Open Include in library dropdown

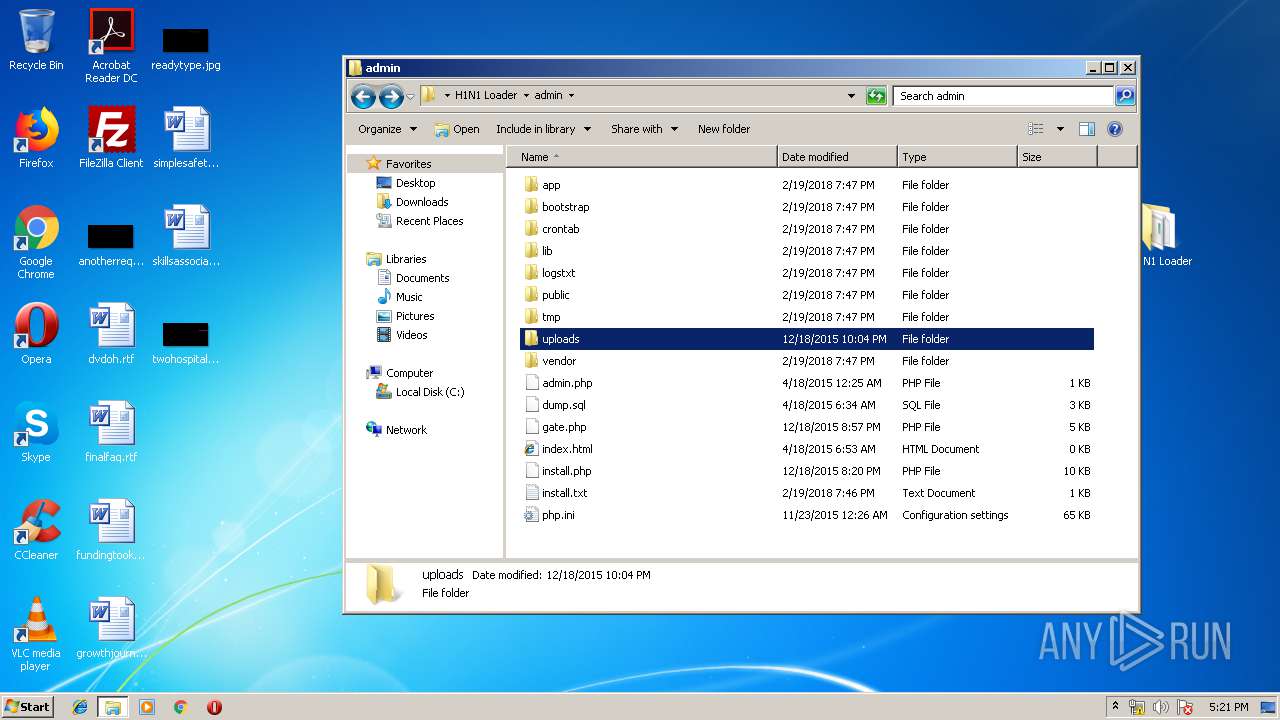[x=543, y=129]
